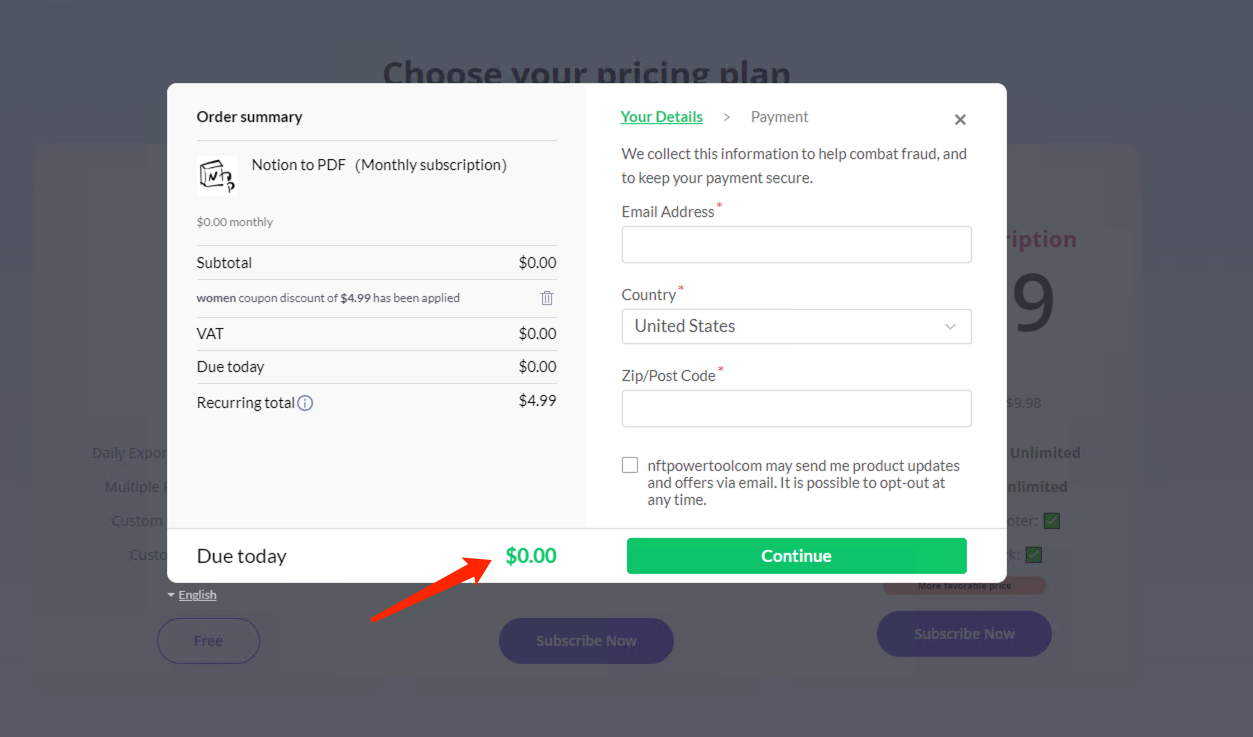
Task: Open the Country selection dropdown
Action: (x=796, y=326)
